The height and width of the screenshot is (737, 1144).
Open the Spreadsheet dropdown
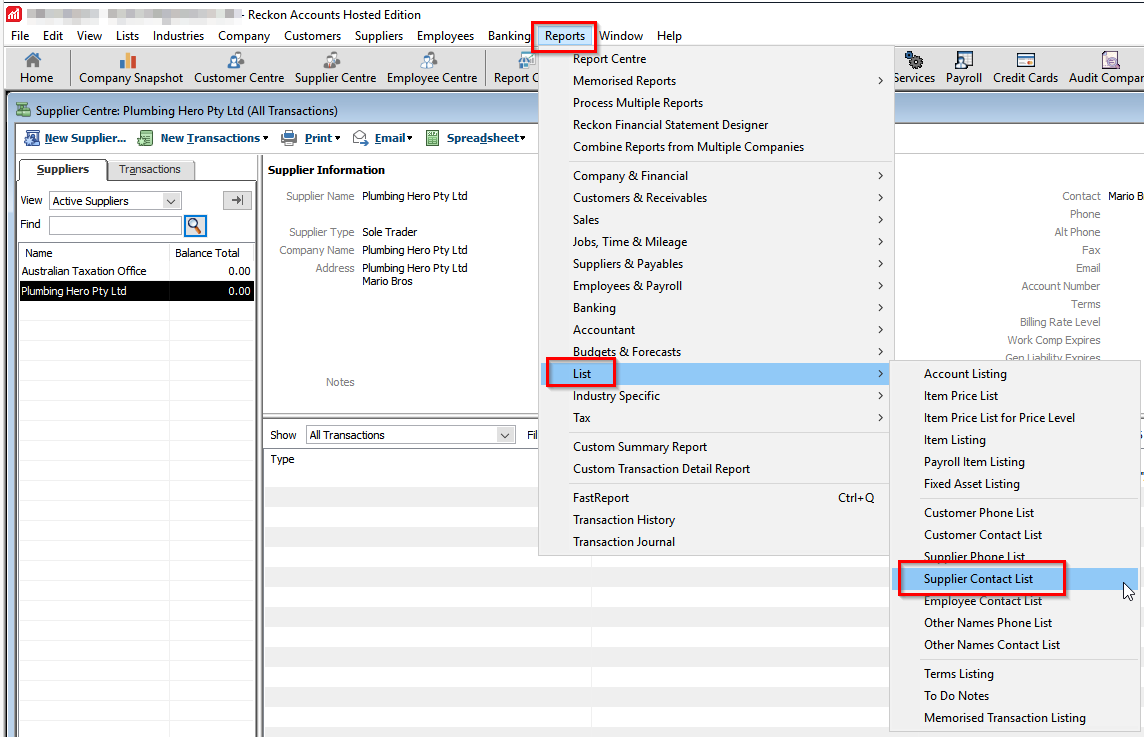(x=476, y=138)
